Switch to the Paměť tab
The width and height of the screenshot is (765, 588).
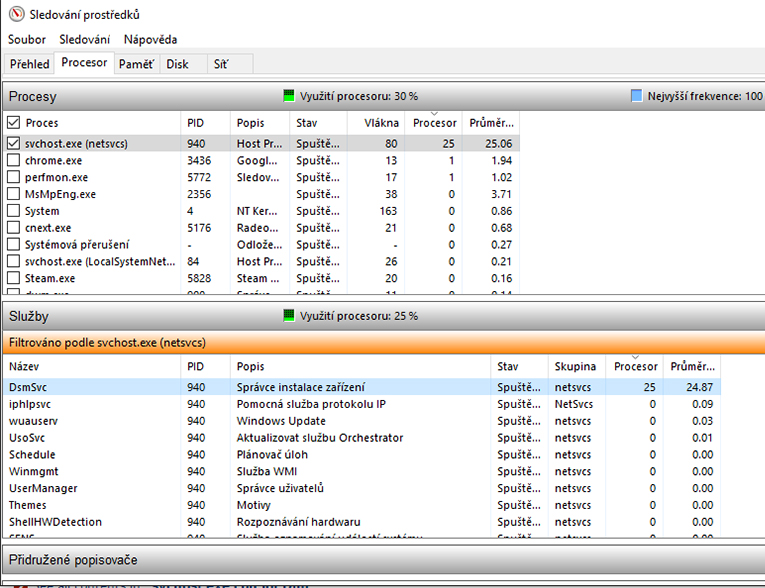[x=136, y=64]
